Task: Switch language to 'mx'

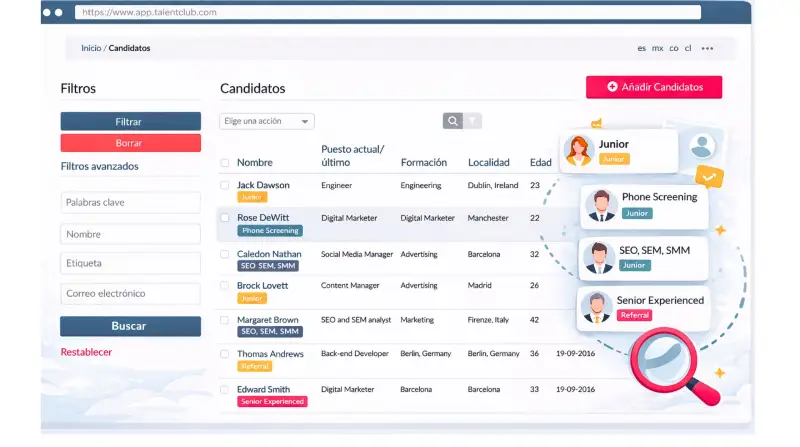Action: (x=657, y=48)
